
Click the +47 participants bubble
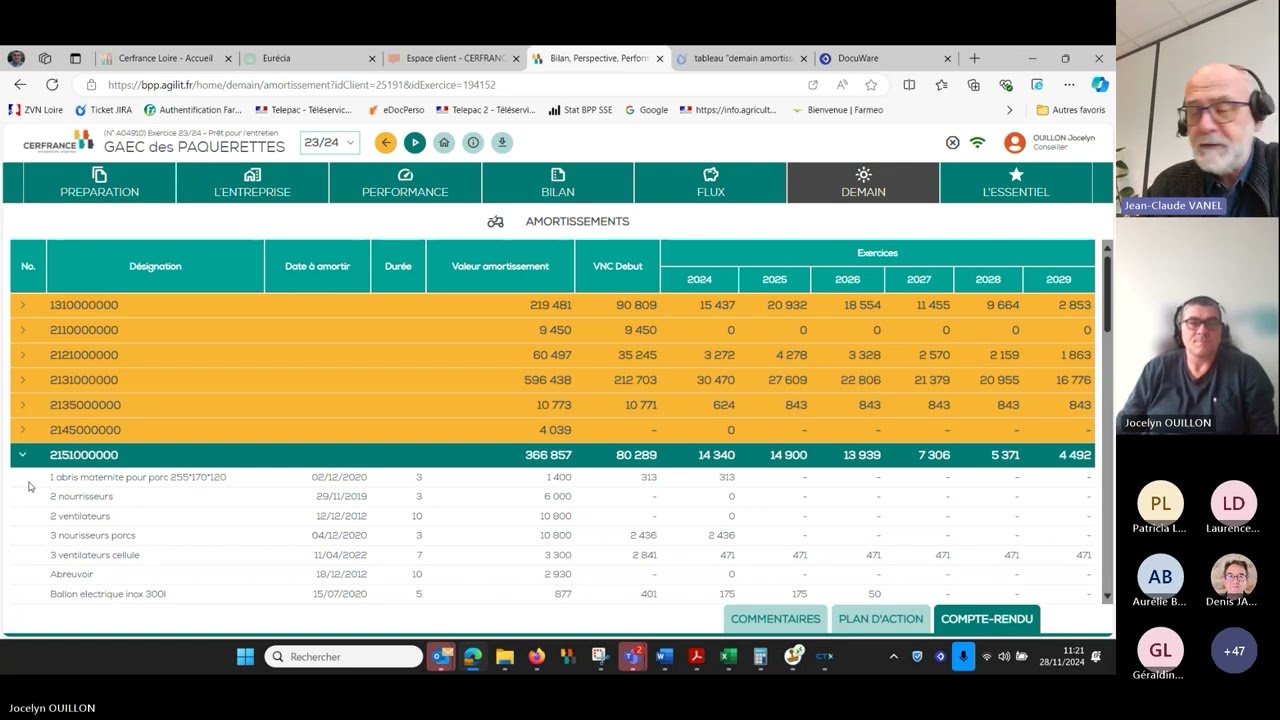(x=1234, y=651)
